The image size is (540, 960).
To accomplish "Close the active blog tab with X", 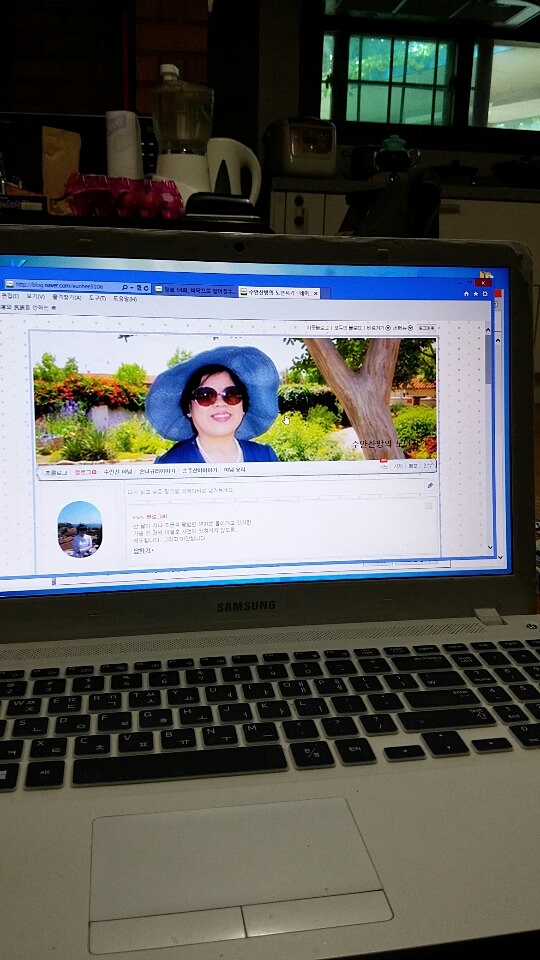I will coord(316,293).
